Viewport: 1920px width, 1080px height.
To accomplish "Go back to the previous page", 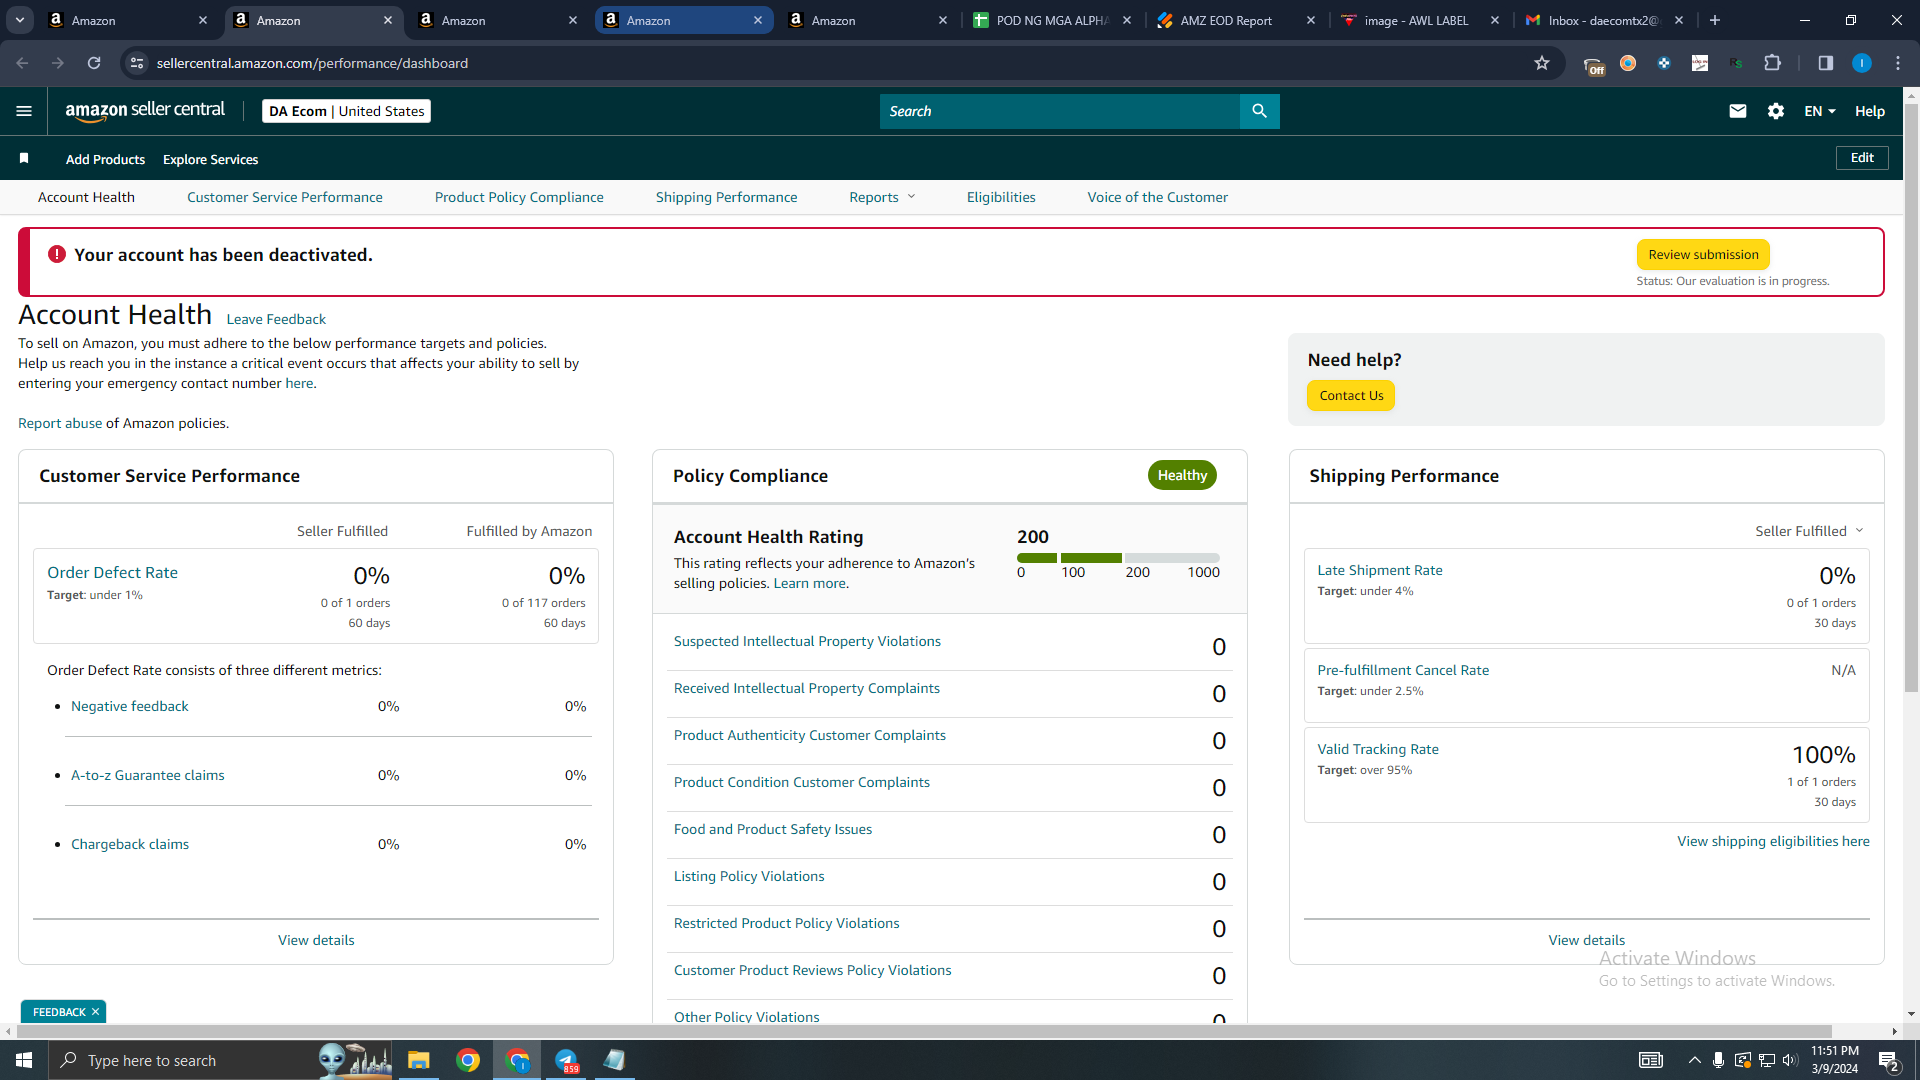I will click(x=22, y=63).
